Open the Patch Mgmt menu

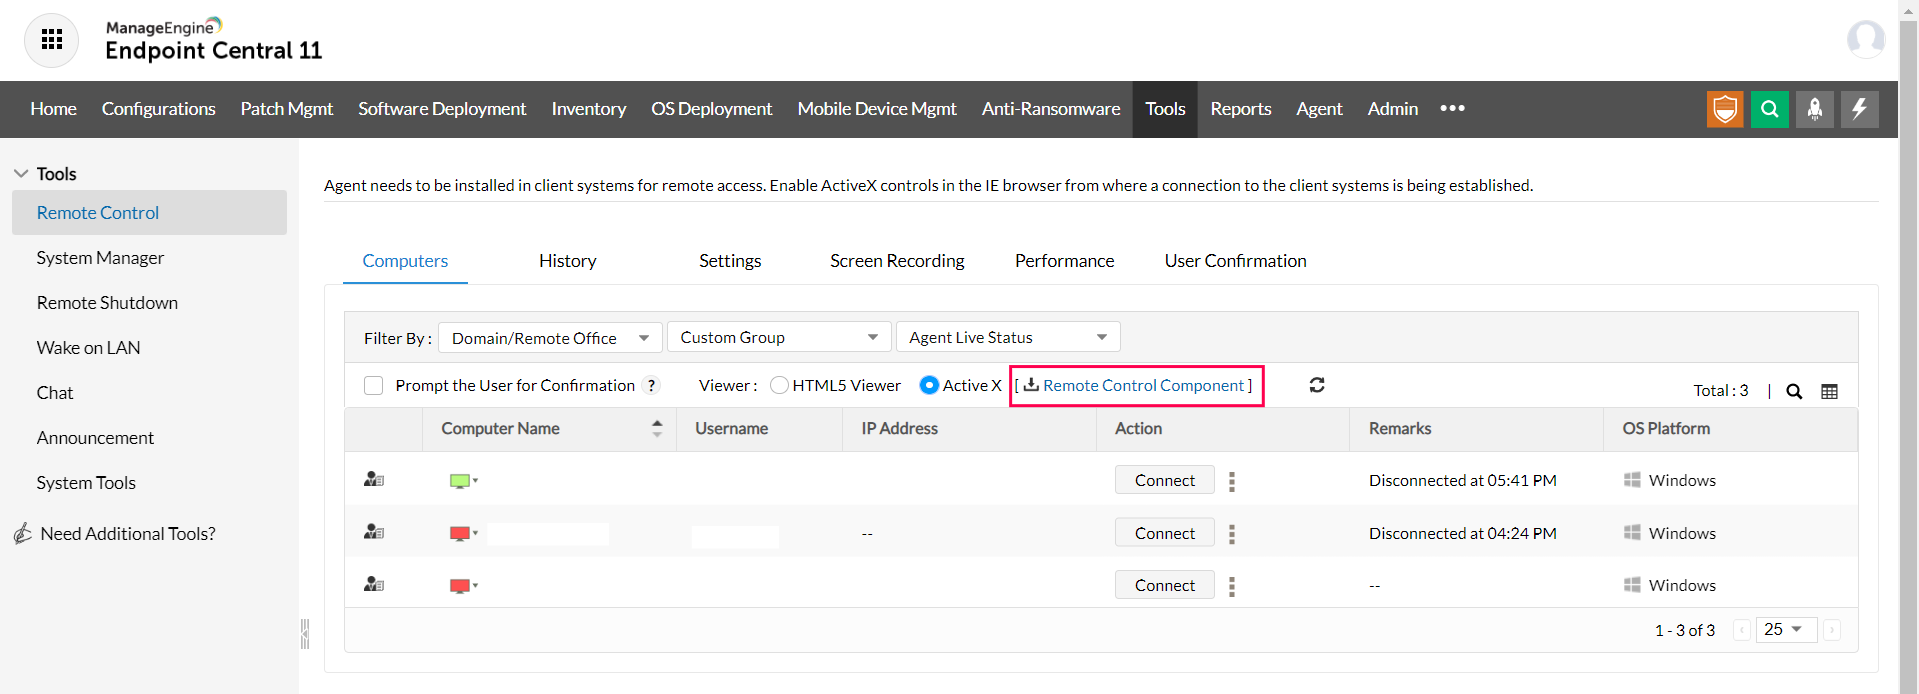pos(286,109)
